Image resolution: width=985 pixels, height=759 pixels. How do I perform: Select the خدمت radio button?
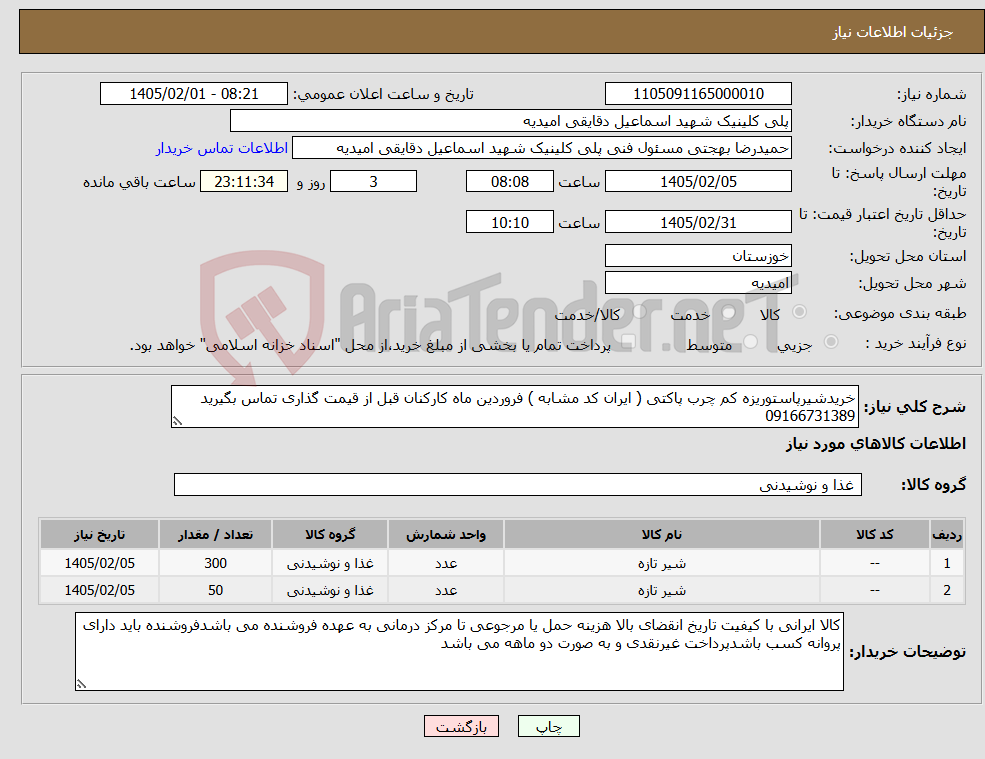point(729,312)
